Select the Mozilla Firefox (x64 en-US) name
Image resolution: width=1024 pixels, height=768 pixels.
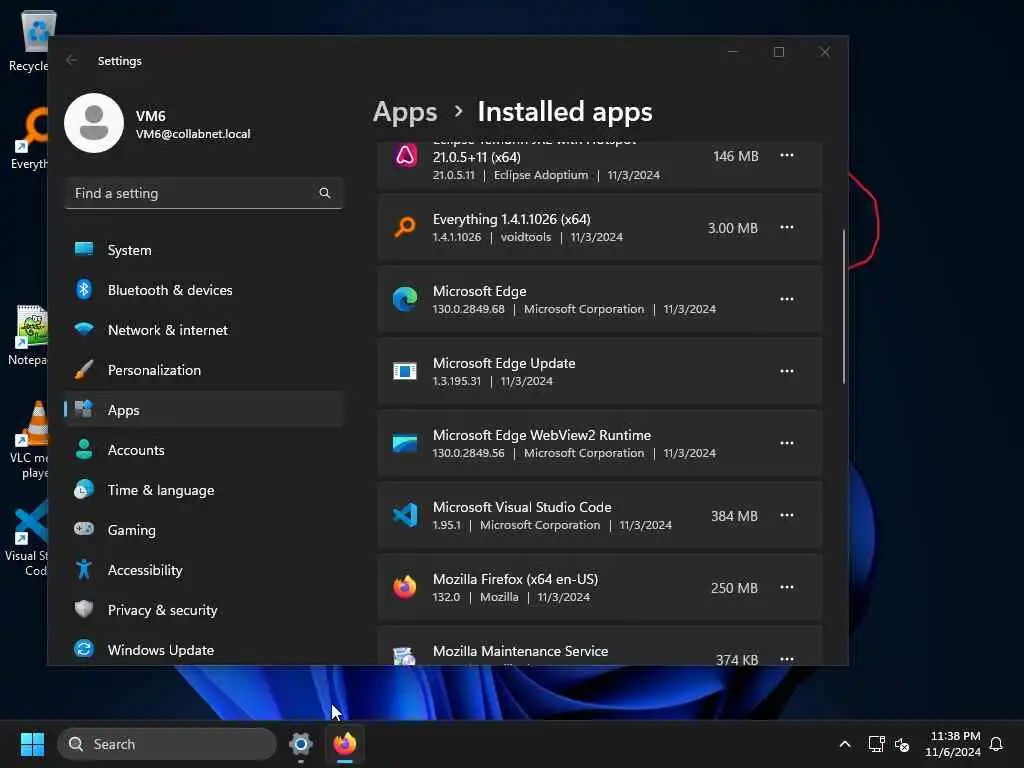point(515,579)
